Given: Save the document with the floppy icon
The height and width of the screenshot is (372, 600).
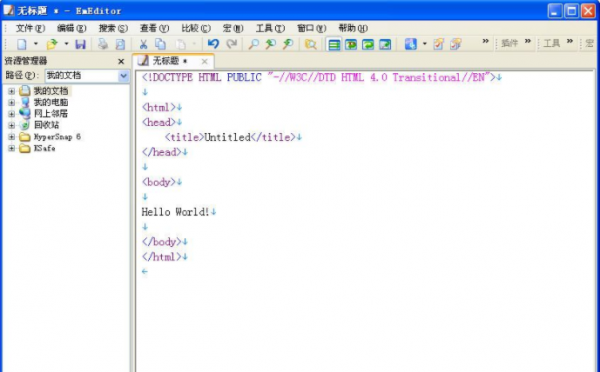Looking at the screenshot, I should point(80,44).
